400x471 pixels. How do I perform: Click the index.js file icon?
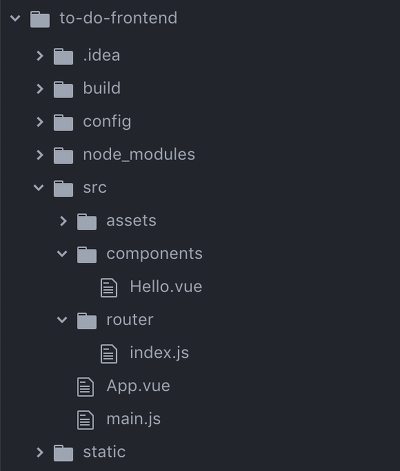coord(109,354)
